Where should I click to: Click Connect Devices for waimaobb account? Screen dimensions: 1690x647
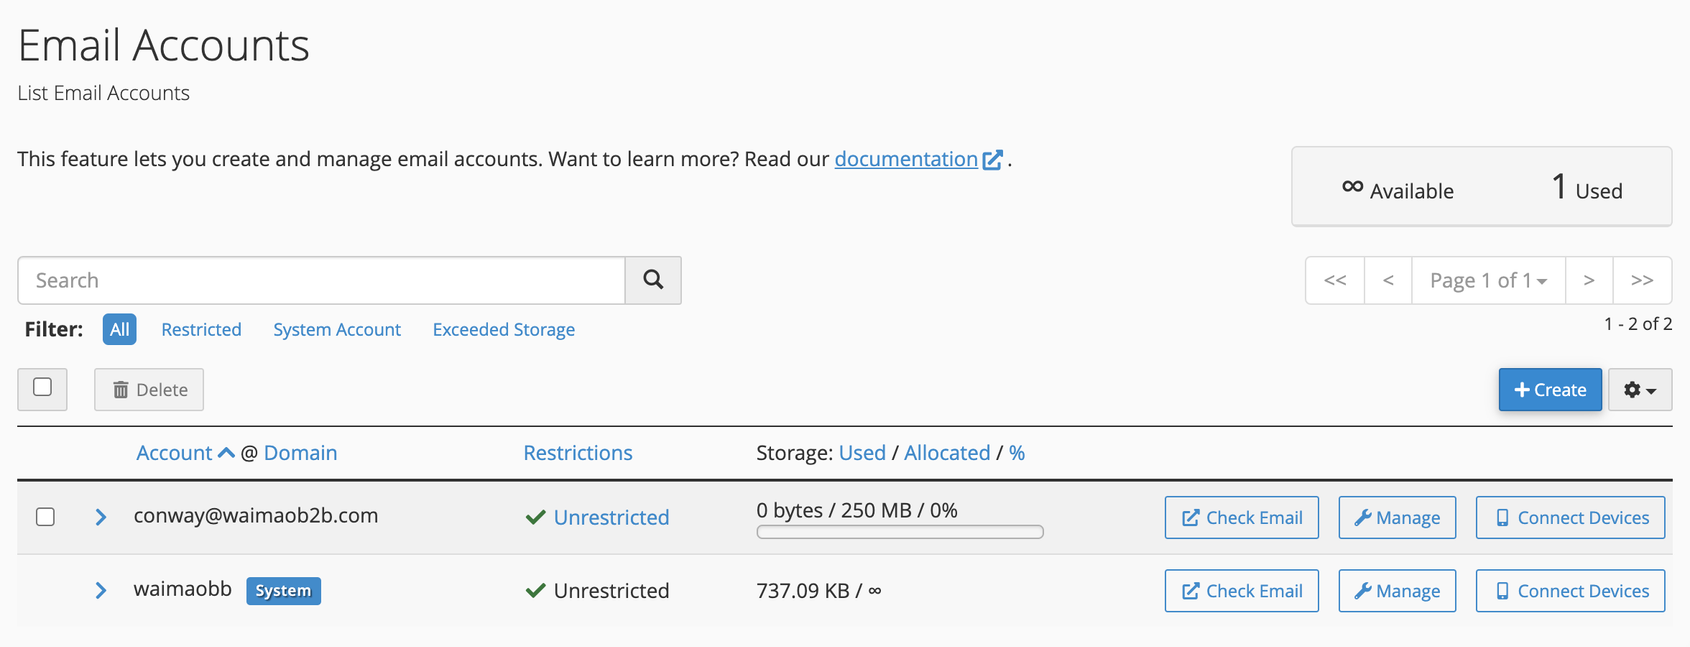tap(1570, 591)
